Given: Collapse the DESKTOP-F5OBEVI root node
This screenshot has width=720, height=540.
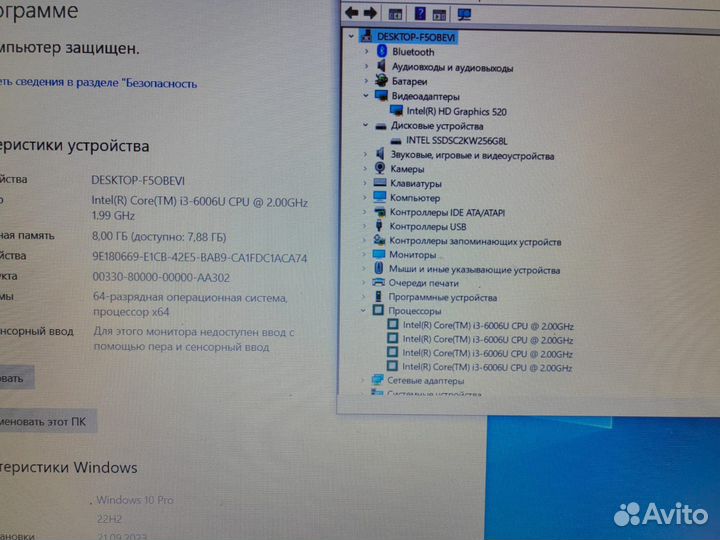Looking at the screenshot, I should [x=351, y=36].
